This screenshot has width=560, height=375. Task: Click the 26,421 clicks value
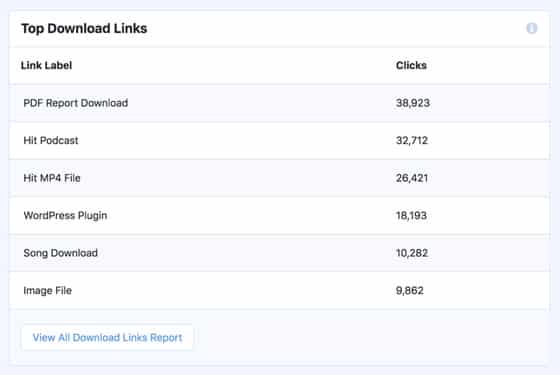412,178
